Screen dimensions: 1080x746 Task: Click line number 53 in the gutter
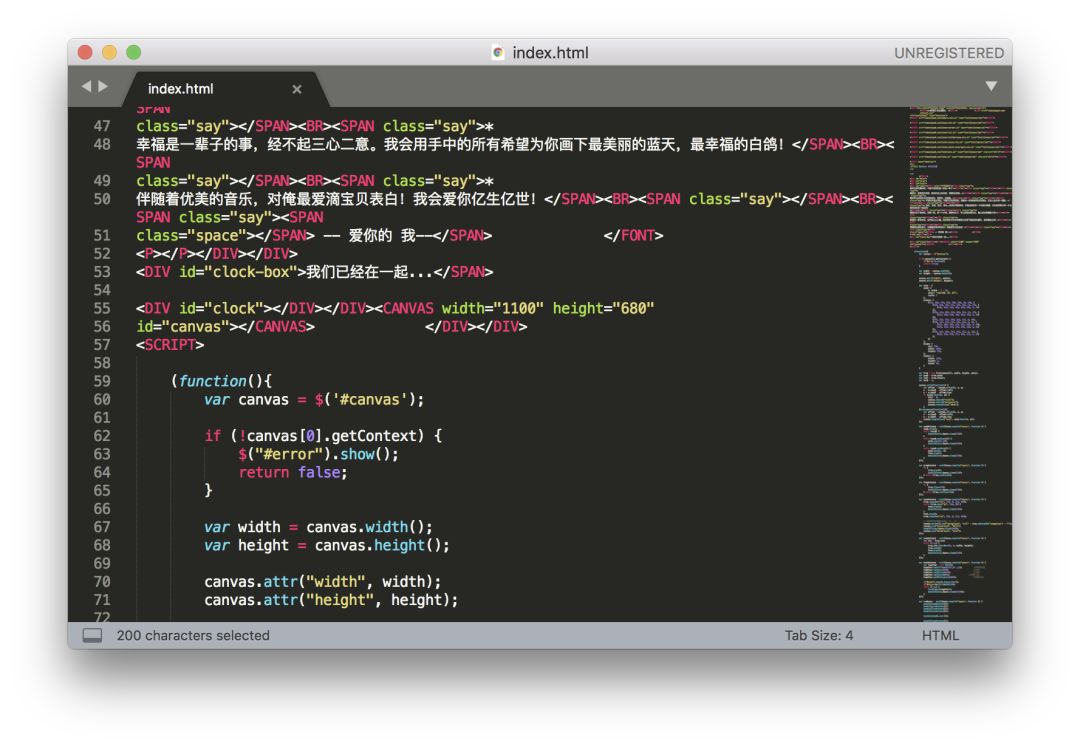pos(102,271)
